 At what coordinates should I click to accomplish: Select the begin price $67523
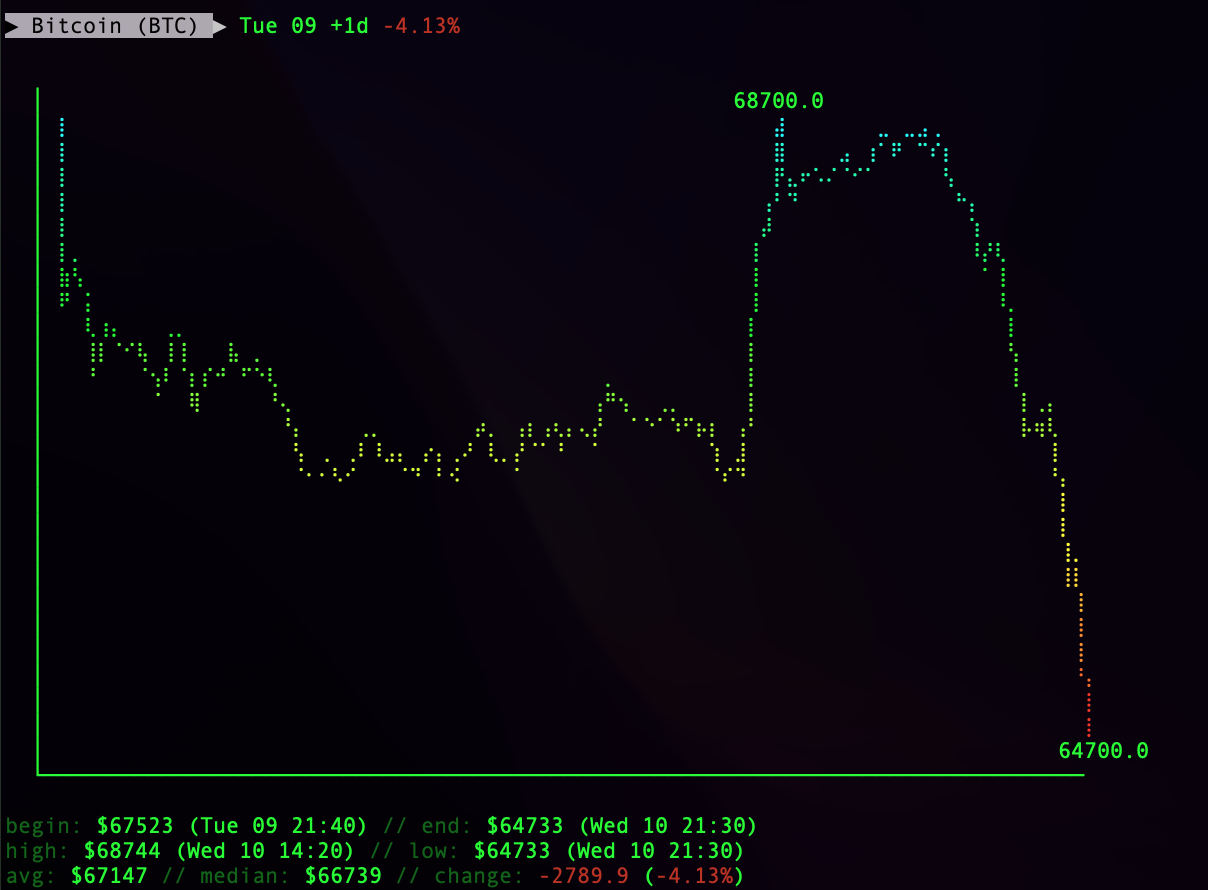tap(135, 826)
